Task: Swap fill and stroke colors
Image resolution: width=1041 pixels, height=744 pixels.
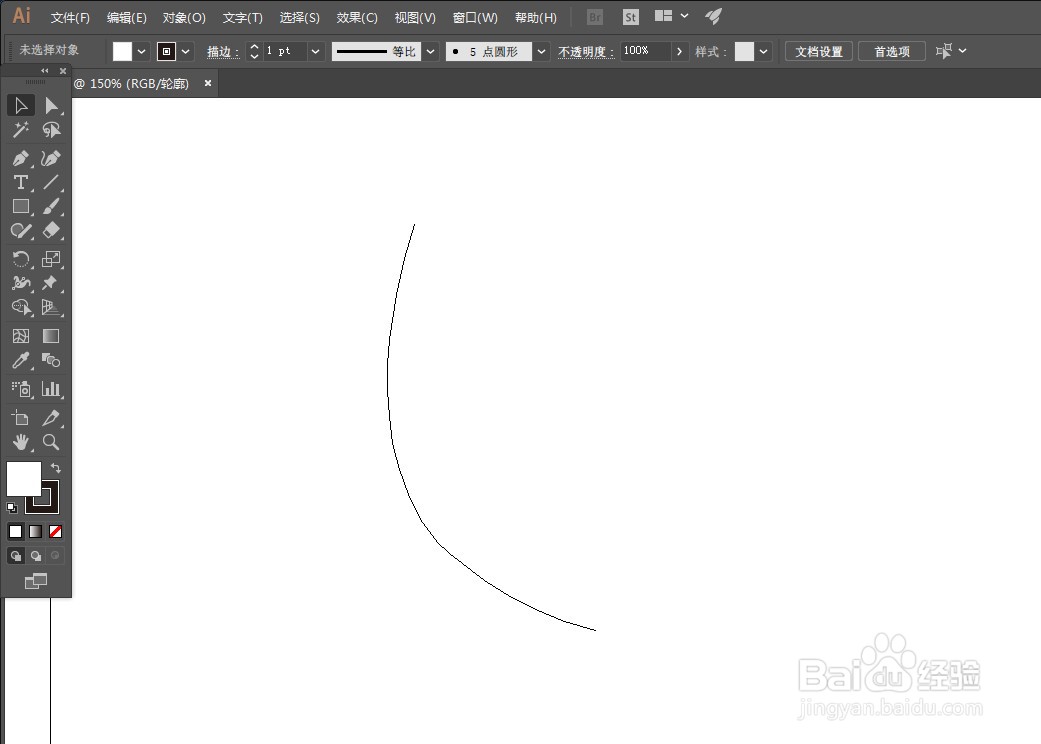Action: coord(56,468)
